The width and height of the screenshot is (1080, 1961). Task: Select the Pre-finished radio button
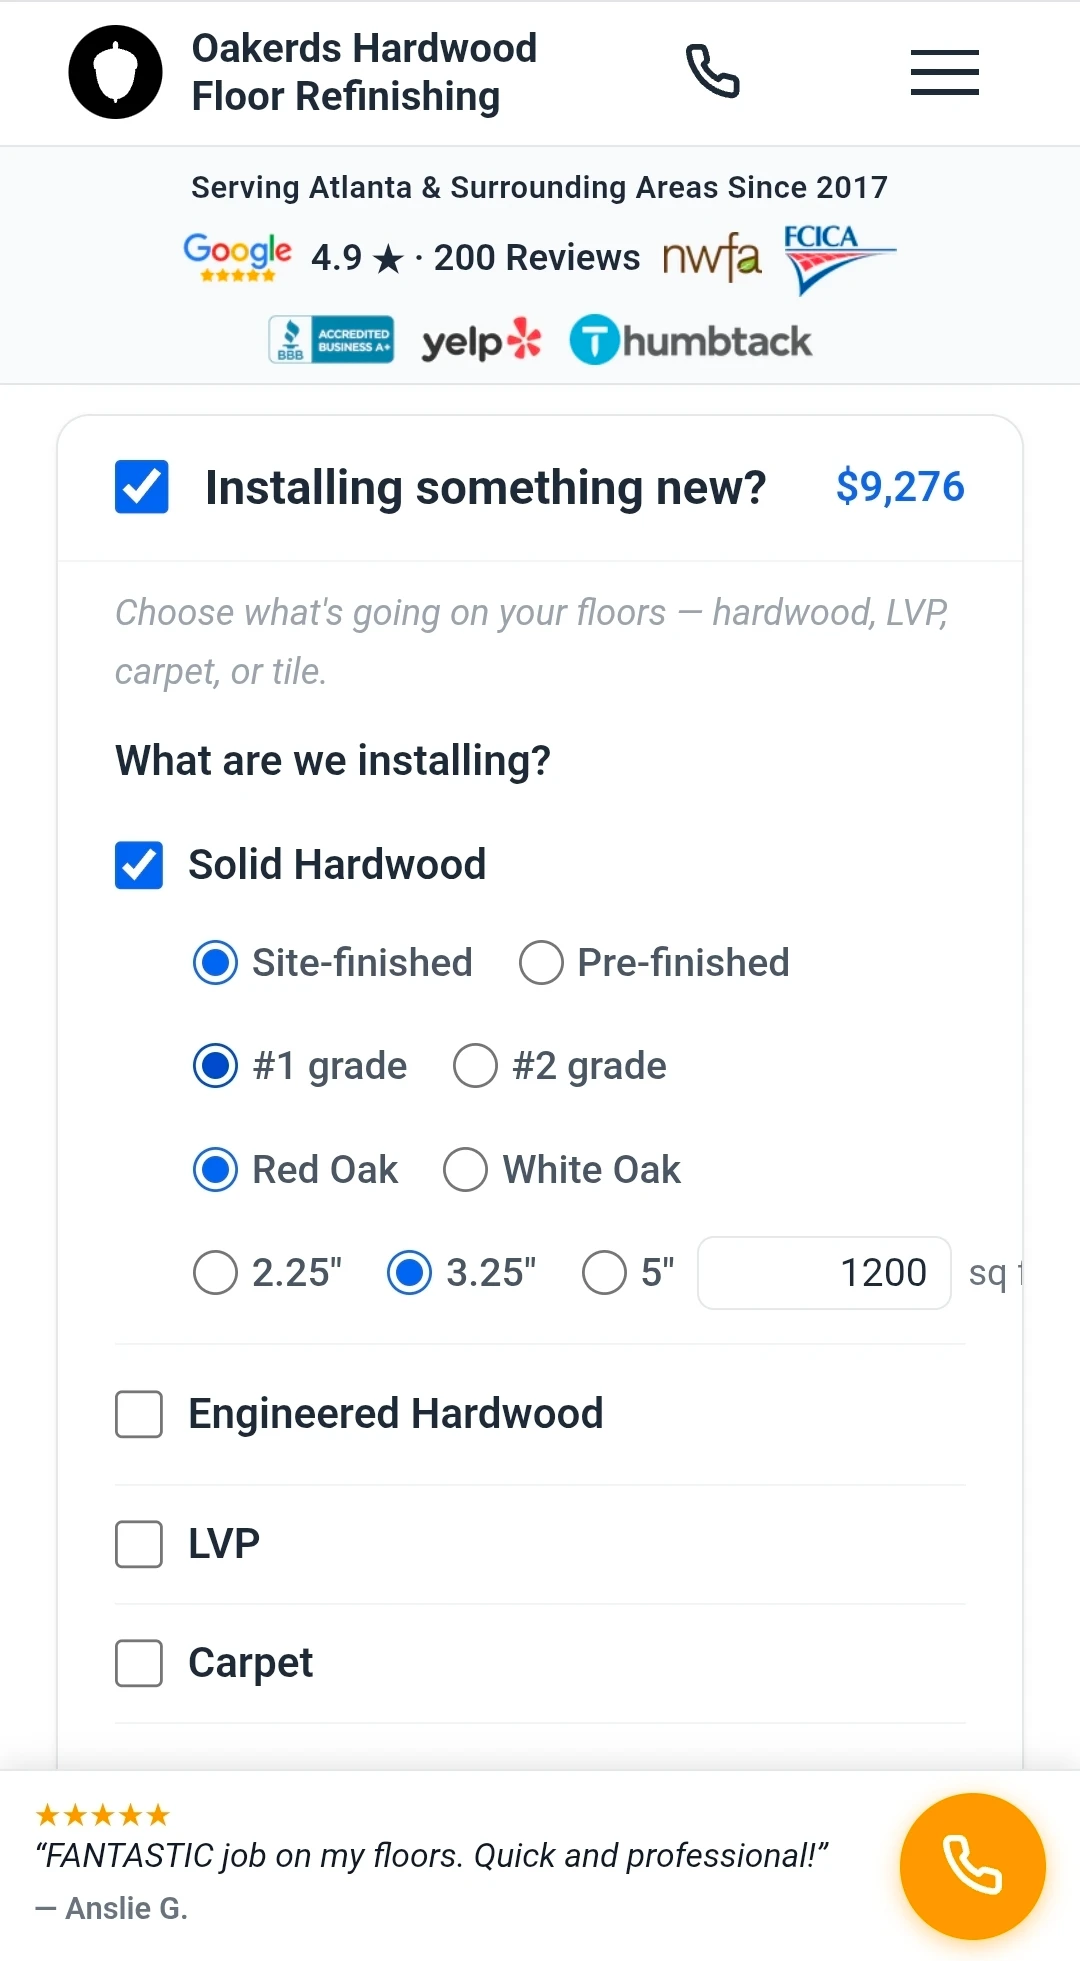(x=540, y=963)
